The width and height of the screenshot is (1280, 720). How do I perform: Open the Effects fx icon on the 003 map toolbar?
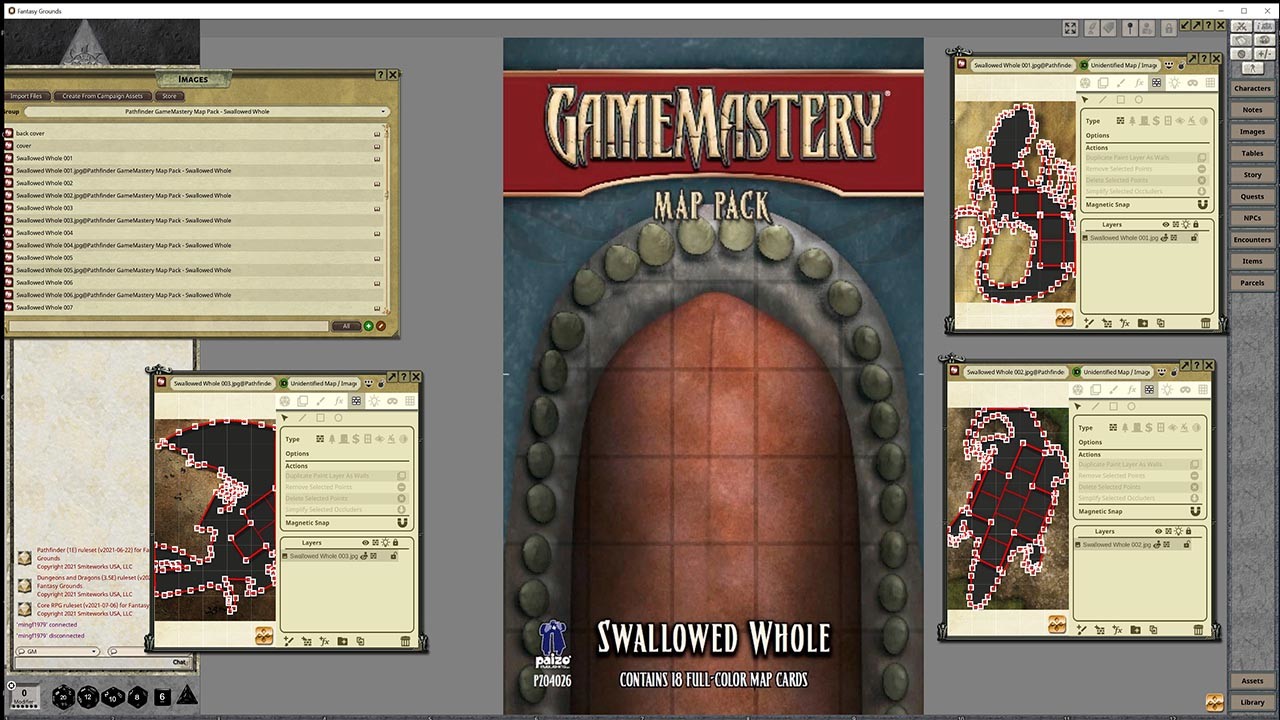[x=339, y=401]
